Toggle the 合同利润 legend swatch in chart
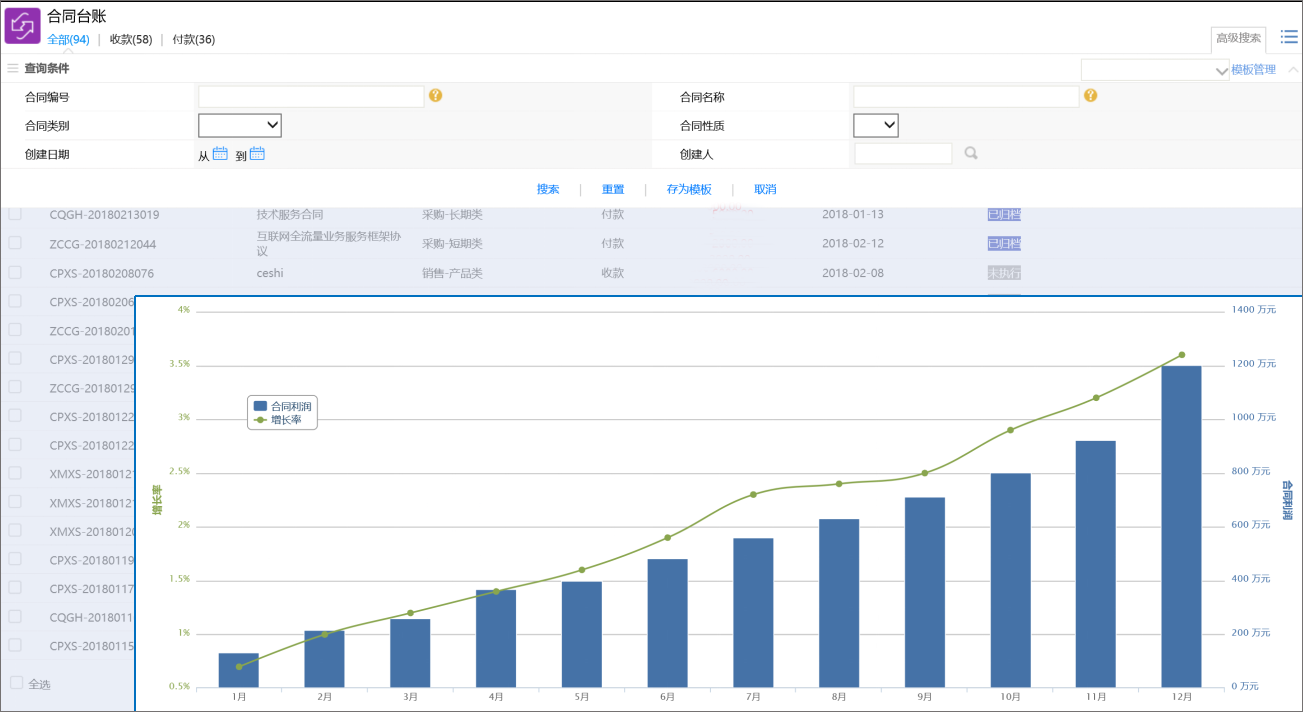This screenshot has height=712, width=1303. click(x=260, y=406)
